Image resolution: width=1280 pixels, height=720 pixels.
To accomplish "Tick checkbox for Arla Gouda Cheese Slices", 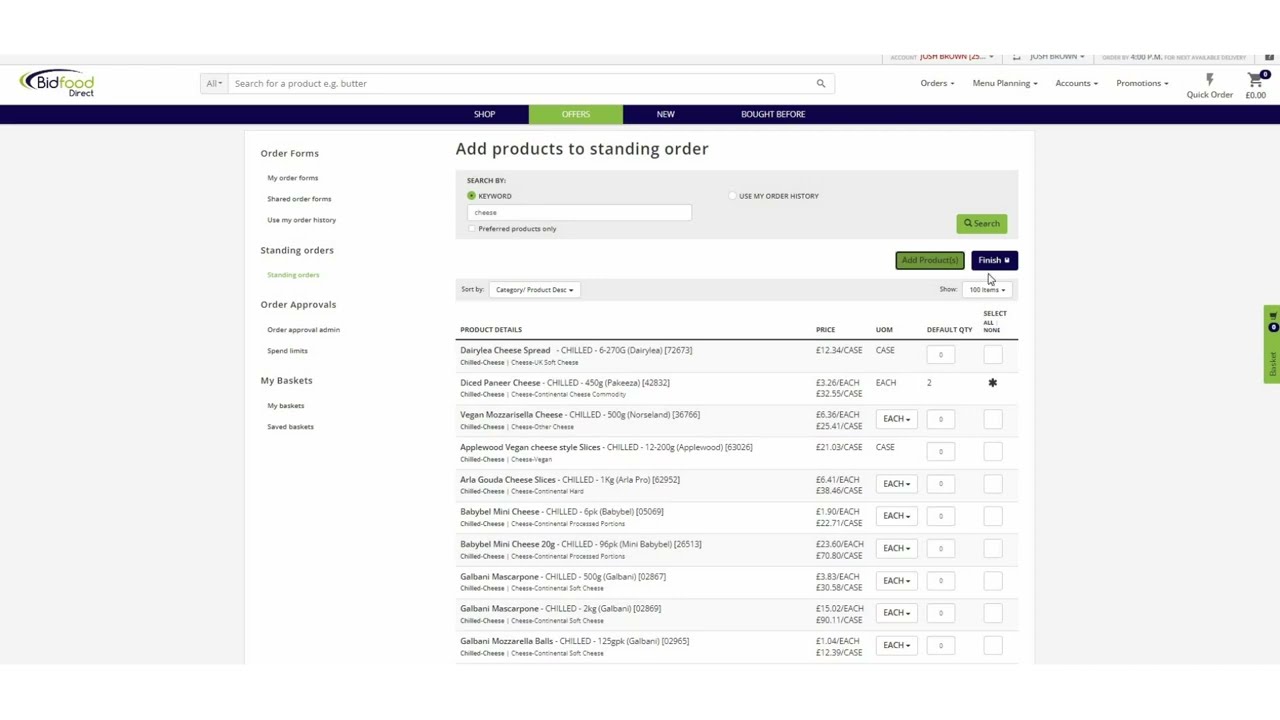I will click(x=992, y=484).
